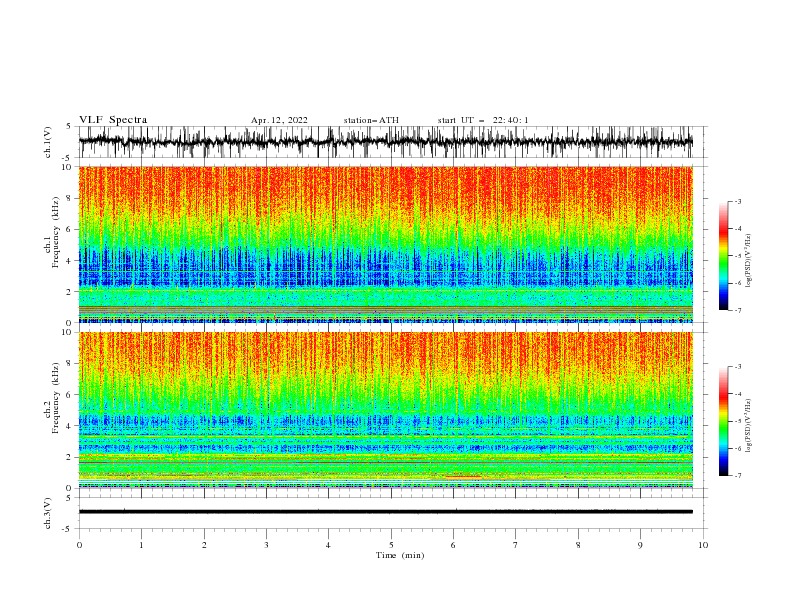Click the "5" volt tick on ch.1(V) axis
Viewport: 792px width, 612px height.
tap(70, 127)
